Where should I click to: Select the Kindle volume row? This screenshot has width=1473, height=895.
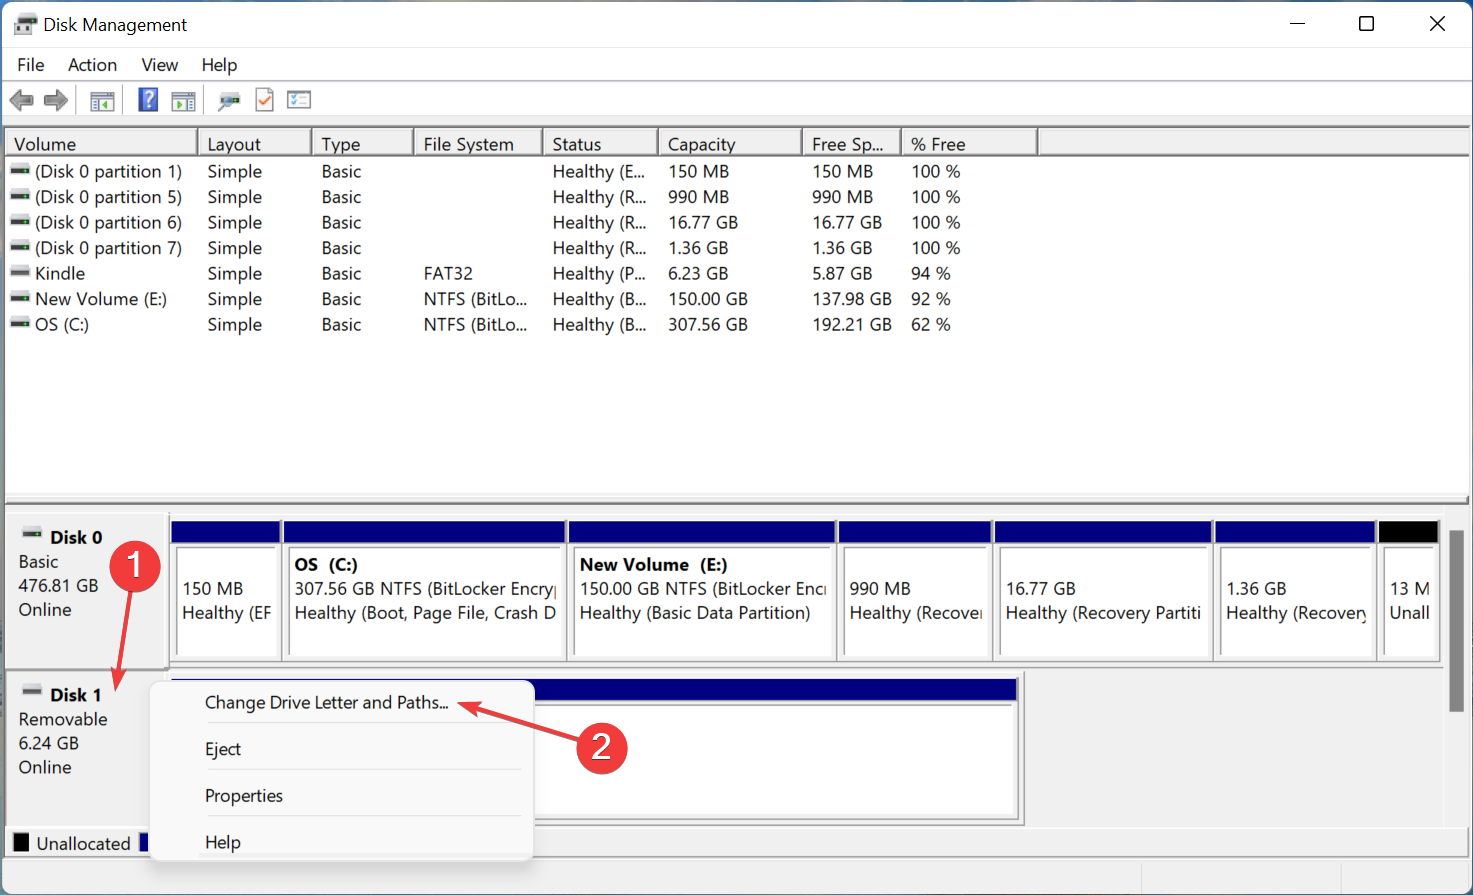60,274
